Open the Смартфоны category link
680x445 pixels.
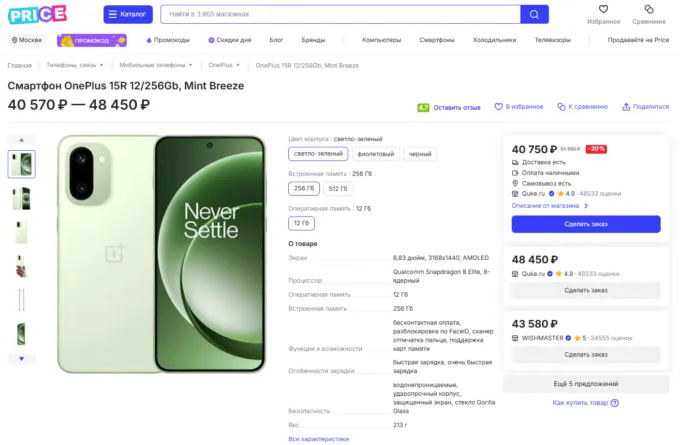pos(437,40)
